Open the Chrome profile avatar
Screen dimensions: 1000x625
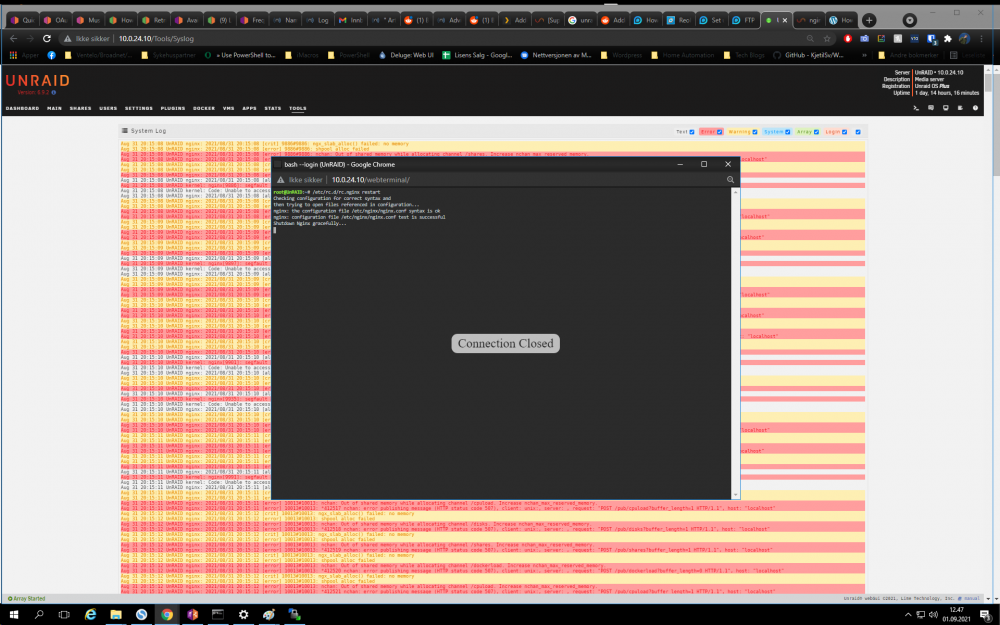[x=964, y=39]
